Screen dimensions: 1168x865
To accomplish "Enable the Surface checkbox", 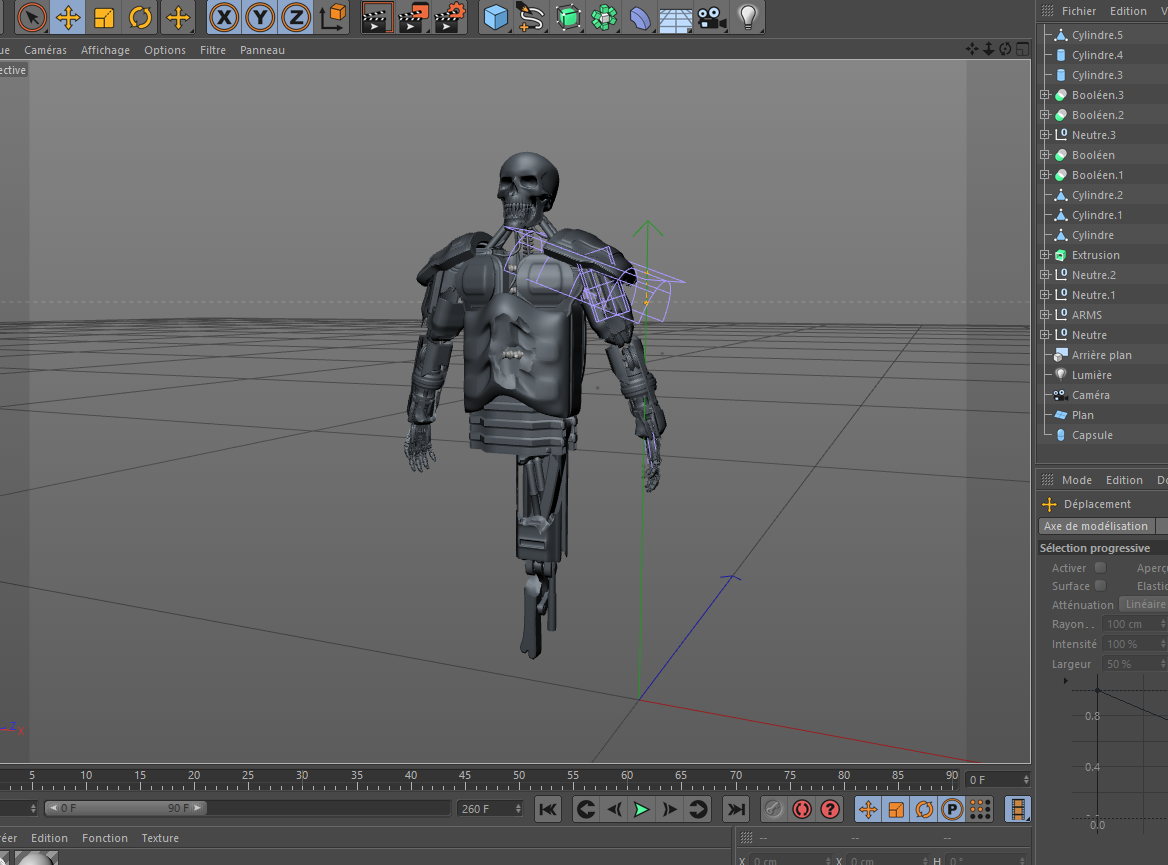I will [1100, 586].
